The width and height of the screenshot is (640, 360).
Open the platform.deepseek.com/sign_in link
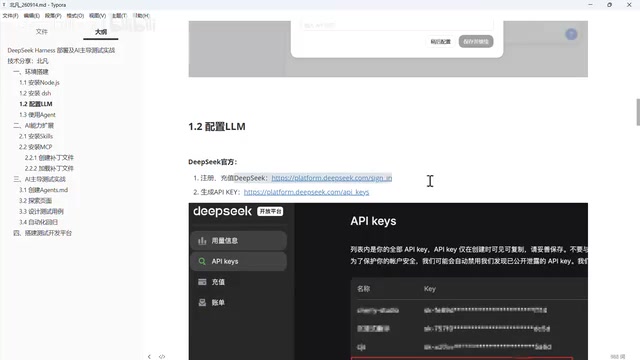tap(331, 178)
